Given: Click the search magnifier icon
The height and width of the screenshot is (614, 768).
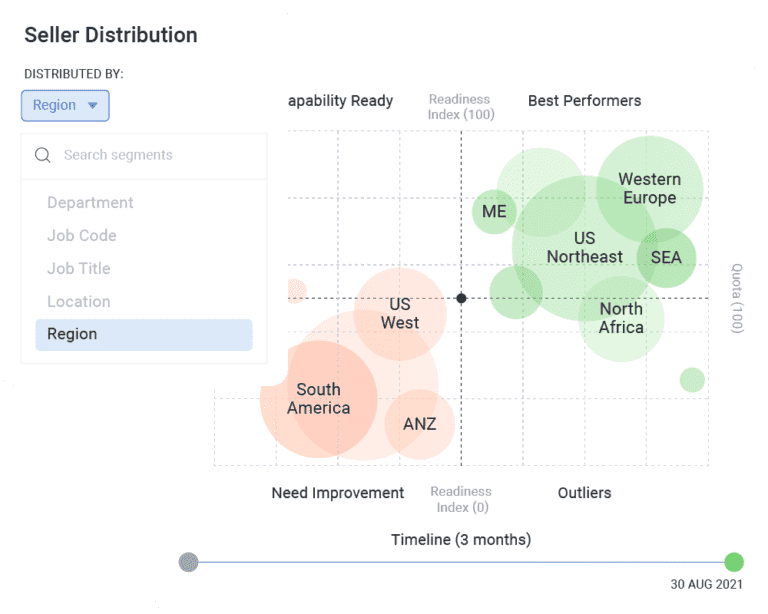Looking at the screenshot, I should pos(42,155).
